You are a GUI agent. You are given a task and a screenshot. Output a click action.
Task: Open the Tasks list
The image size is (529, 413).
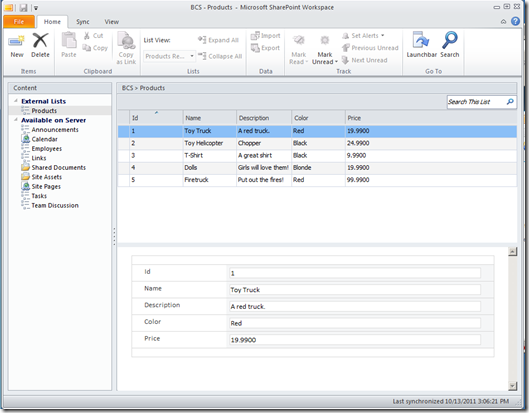click(39, 196)
